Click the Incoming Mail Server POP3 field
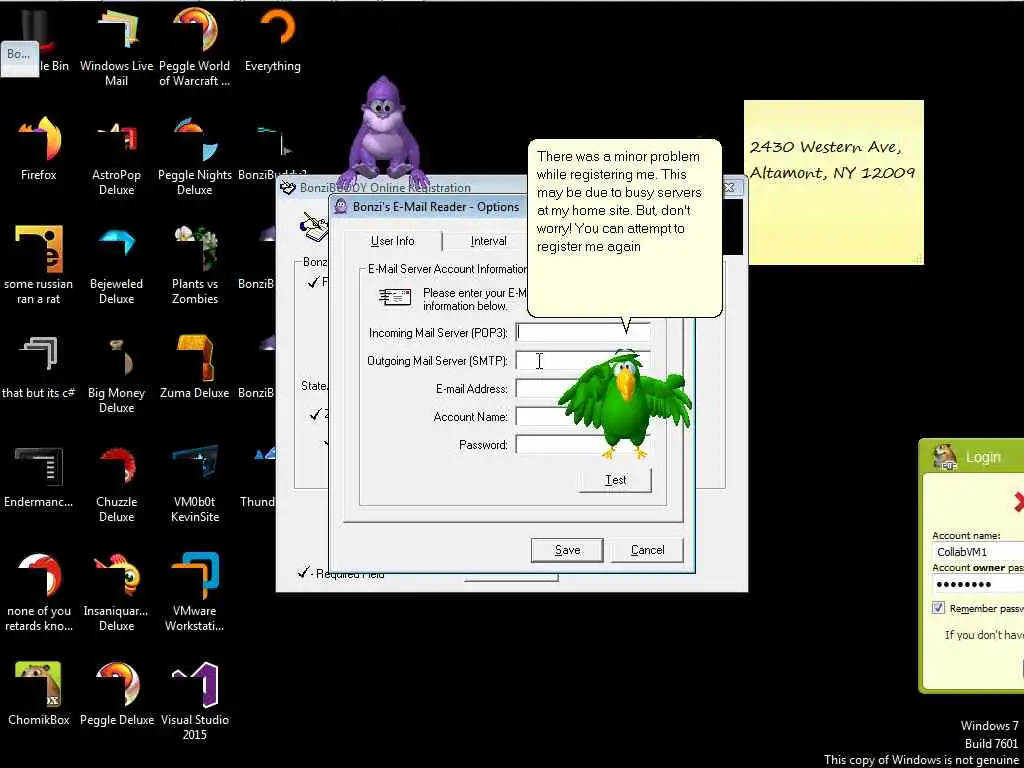Image resolution: width=1024 pixels, height=768 pixels. (583, 332)
